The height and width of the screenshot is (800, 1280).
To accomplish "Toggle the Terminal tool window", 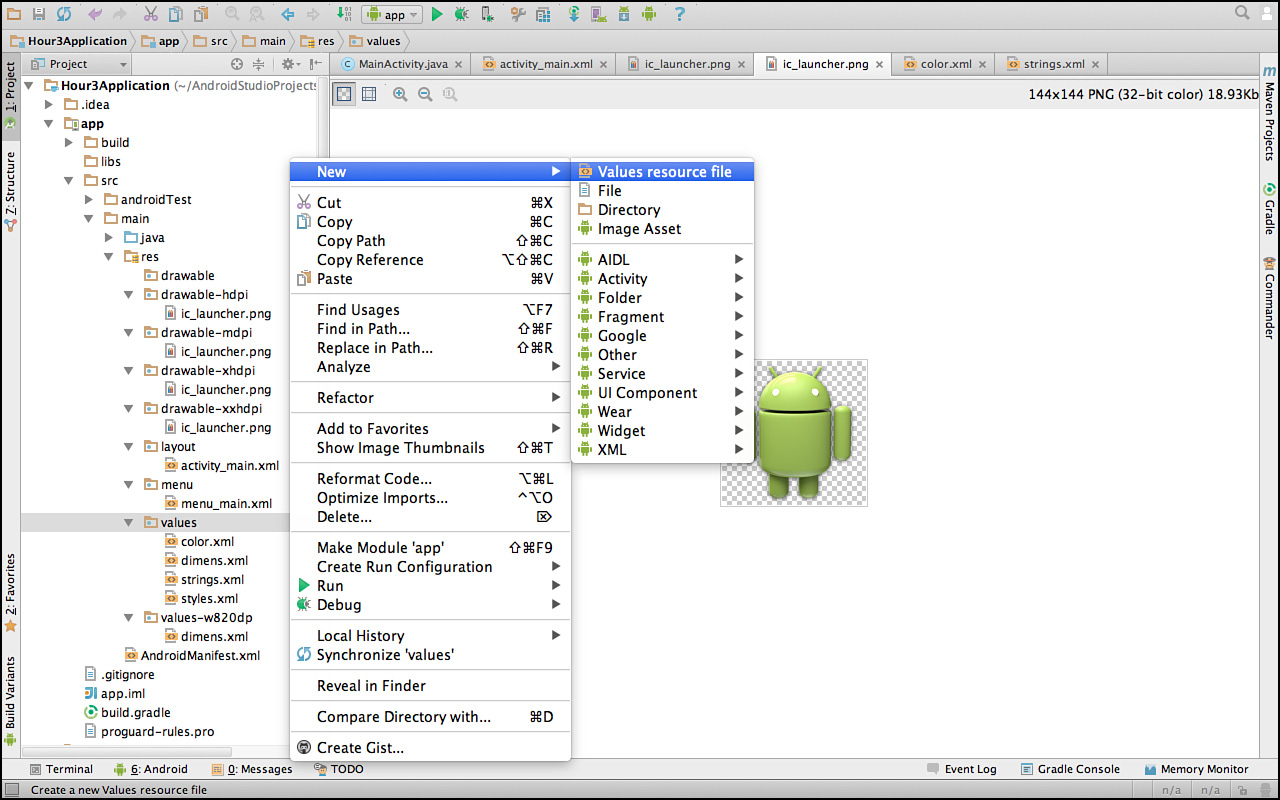I will [x=61, y=769].
